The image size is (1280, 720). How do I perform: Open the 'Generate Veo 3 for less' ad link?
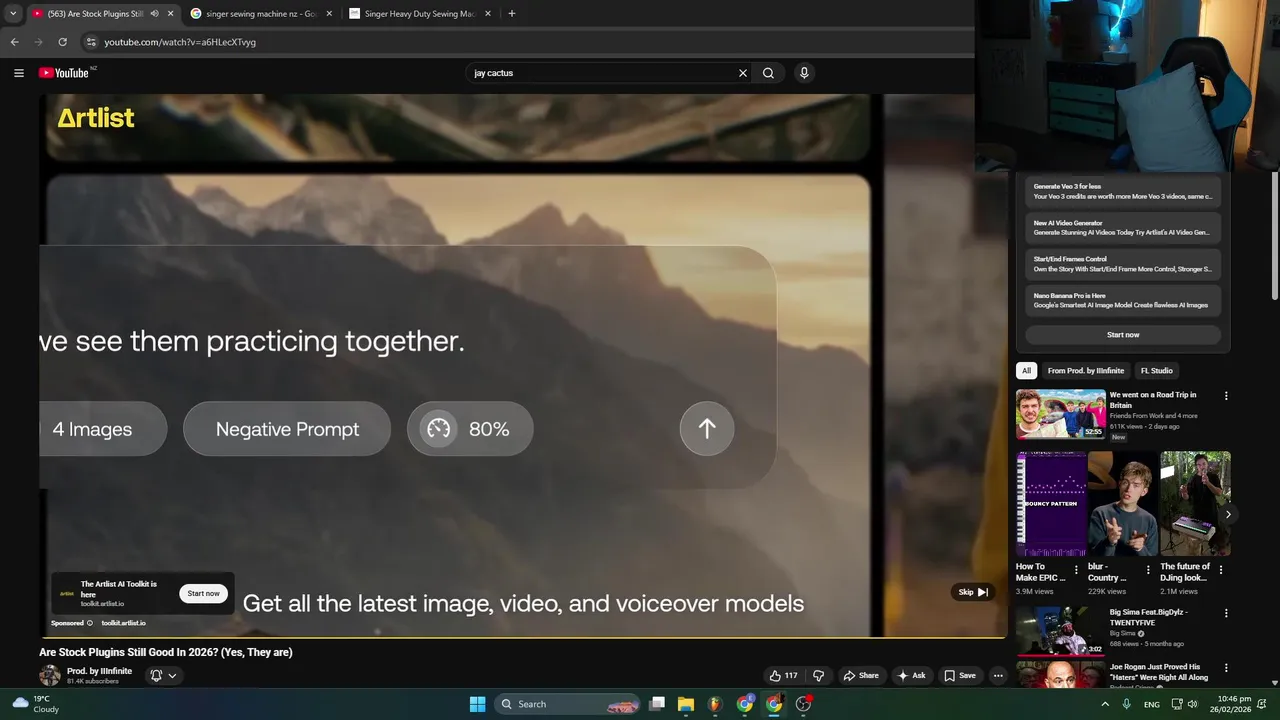[x=1123, y=191]
